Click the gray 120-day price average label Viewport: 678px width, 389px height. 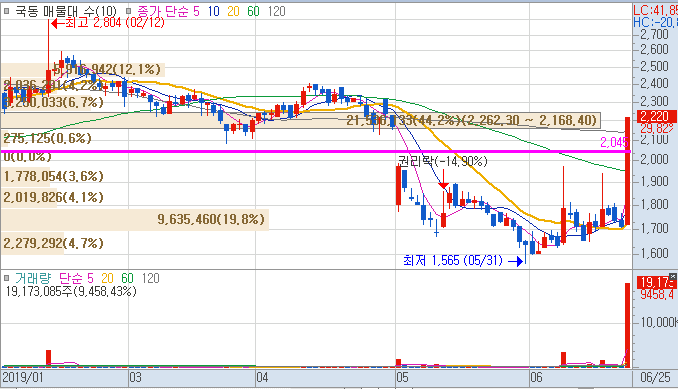click(x=277, y=11)
